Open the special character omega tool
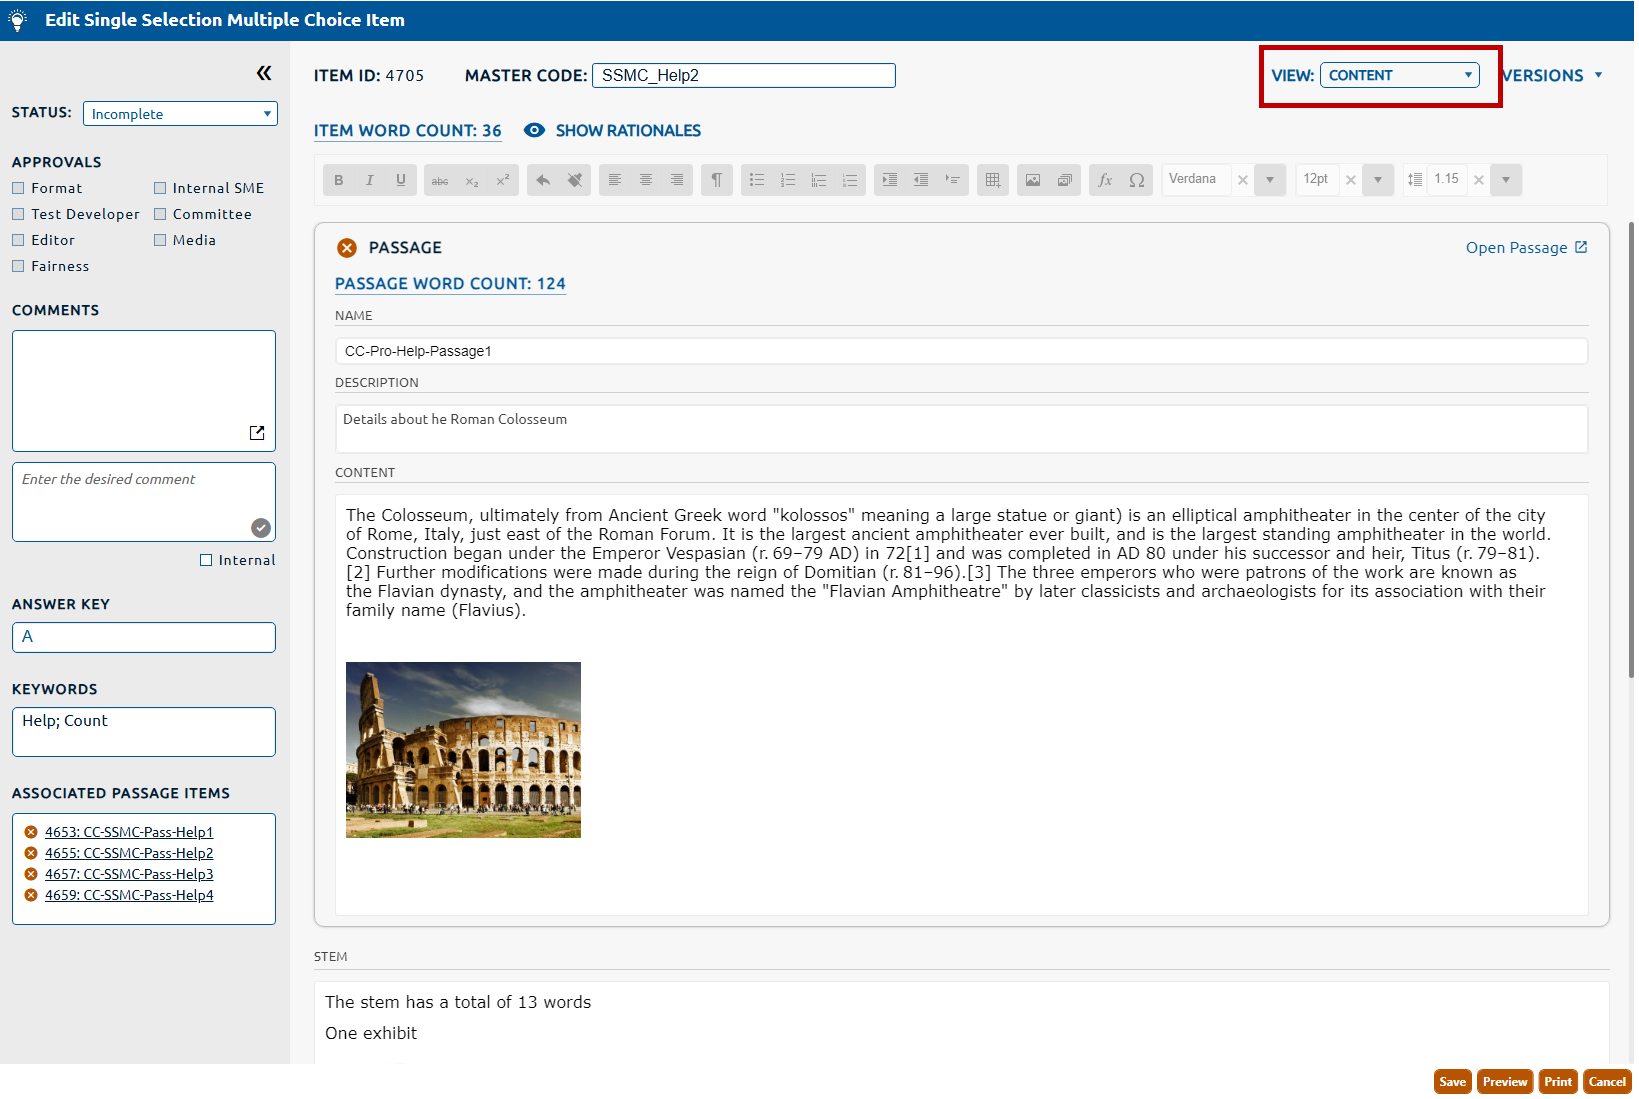The height and width of the screenshot is (1099, 1639). click(1137, 180)
